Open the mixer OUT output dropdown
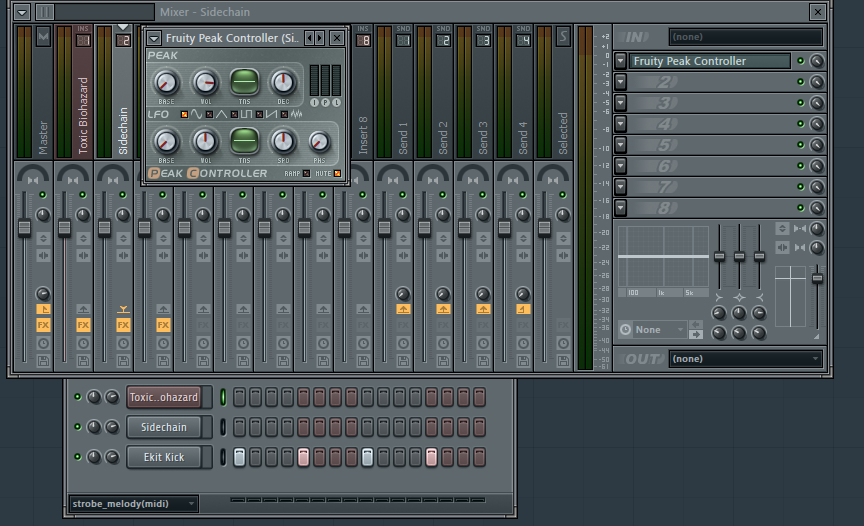The width and height of the screenshot is (864, 526). pyautogui.click(x=746, y=359)
